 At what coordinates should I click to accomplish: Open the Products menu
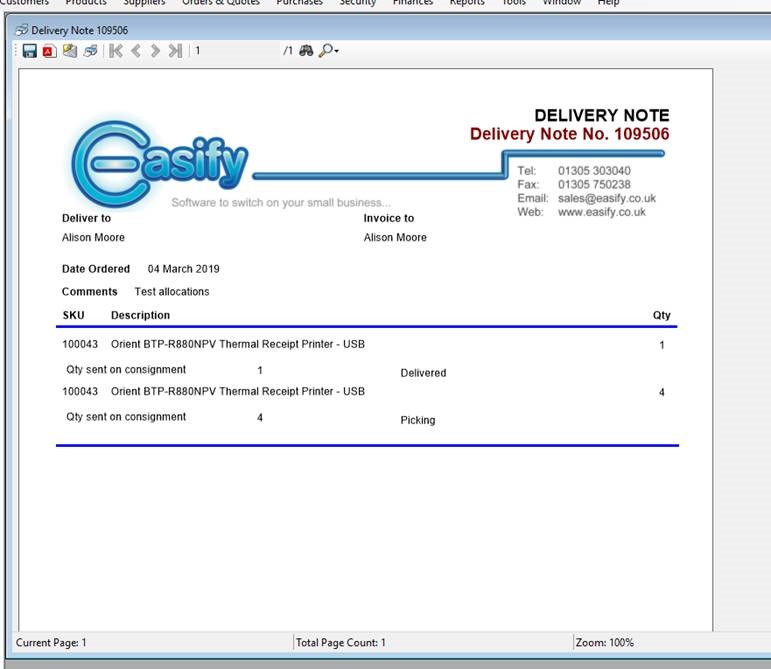(86, 3)
